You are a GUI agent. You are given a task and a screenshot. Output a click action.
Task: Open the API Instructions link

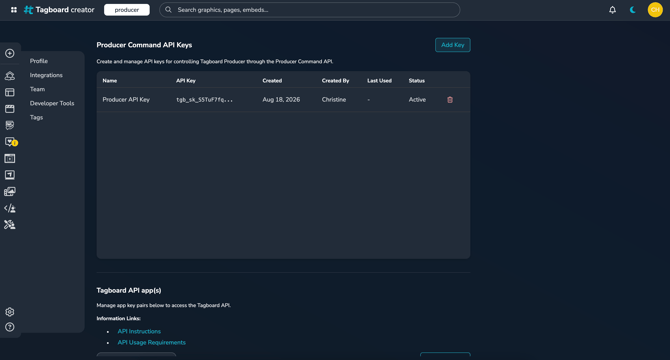pos(139,331)
